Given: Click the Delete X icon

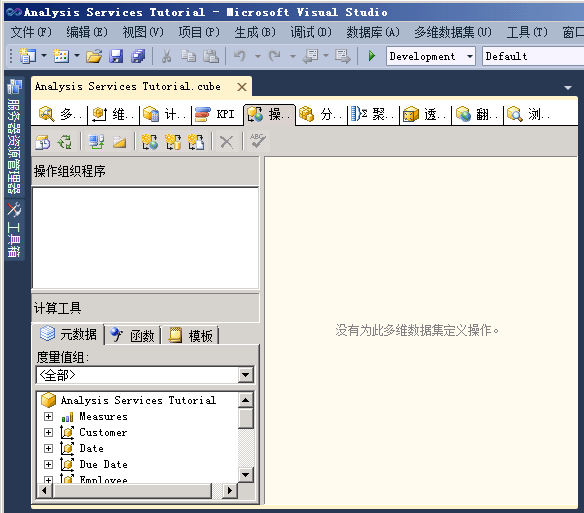Looking at the screenshot, I should [226, 142].
